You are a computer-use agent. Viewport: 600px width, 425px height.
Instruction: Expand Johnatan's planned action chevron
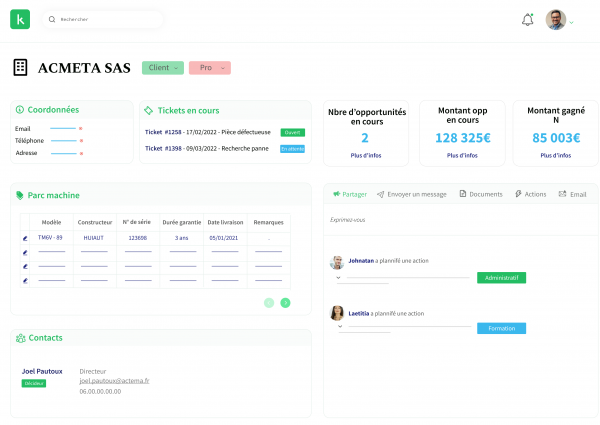point(339,278)
